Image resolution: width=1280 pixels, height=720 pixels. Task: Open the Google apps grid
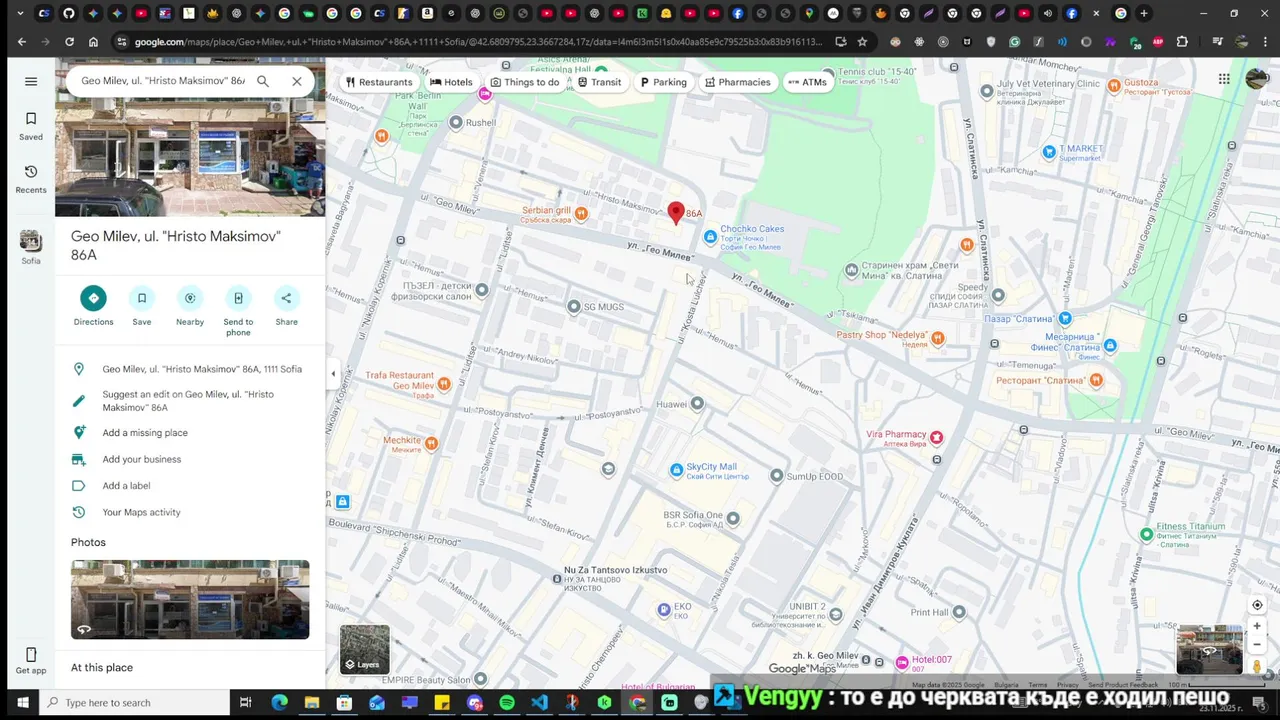[1224, 79]
